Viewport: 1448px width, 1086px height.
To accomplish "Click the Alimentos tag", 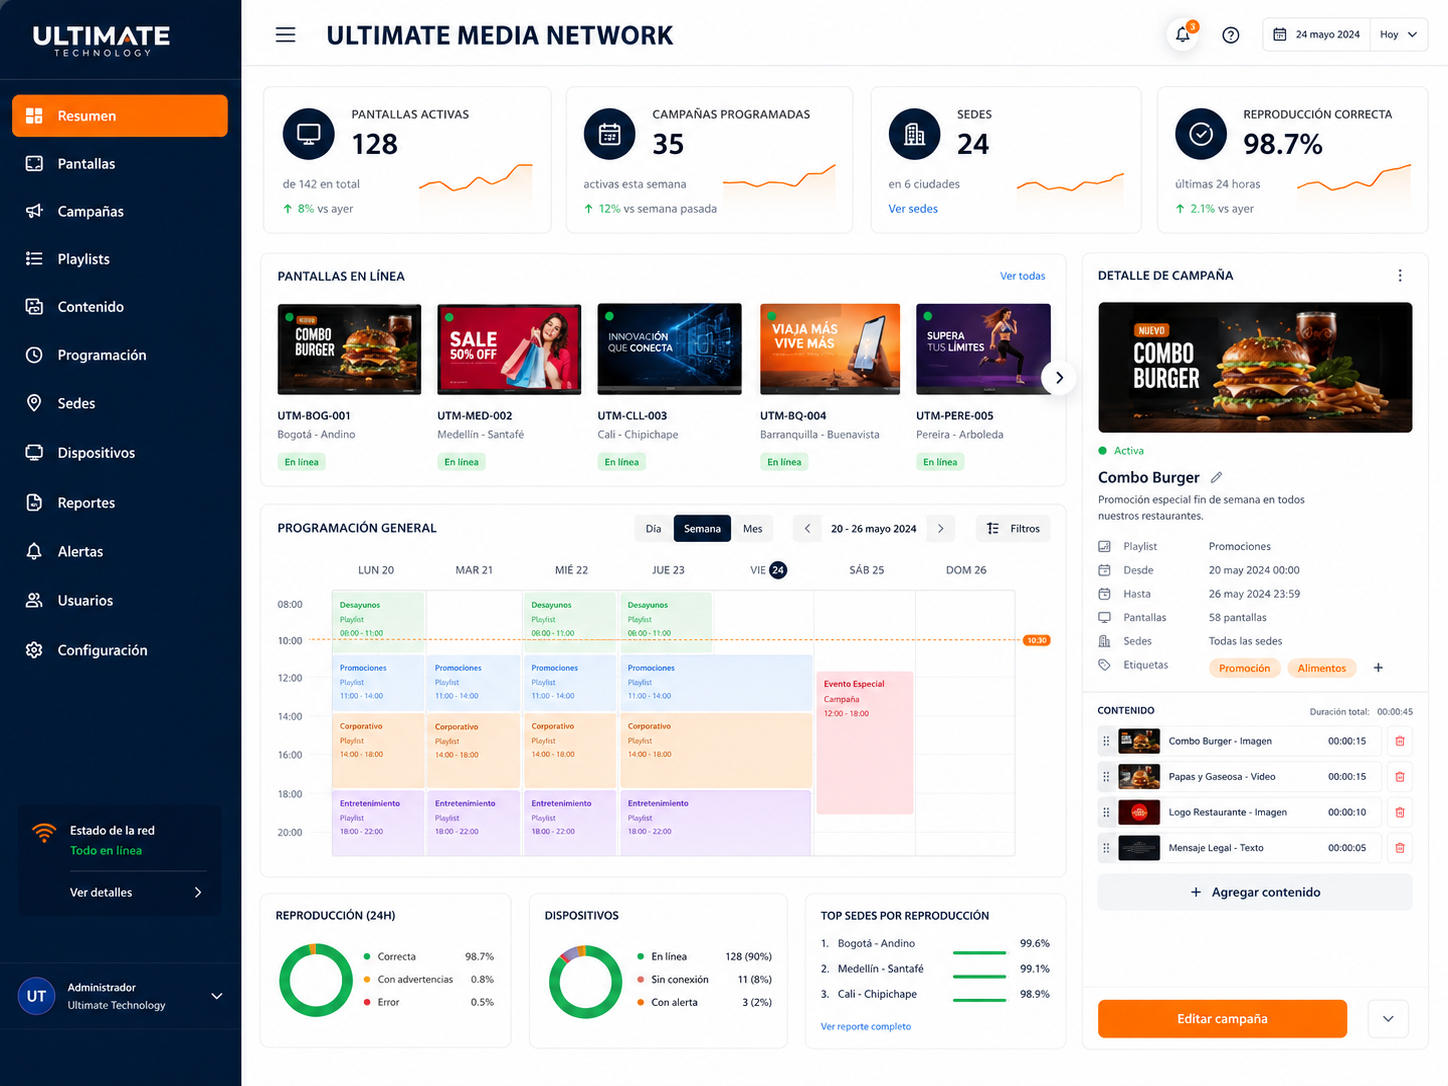I will tap(1322, 668).
